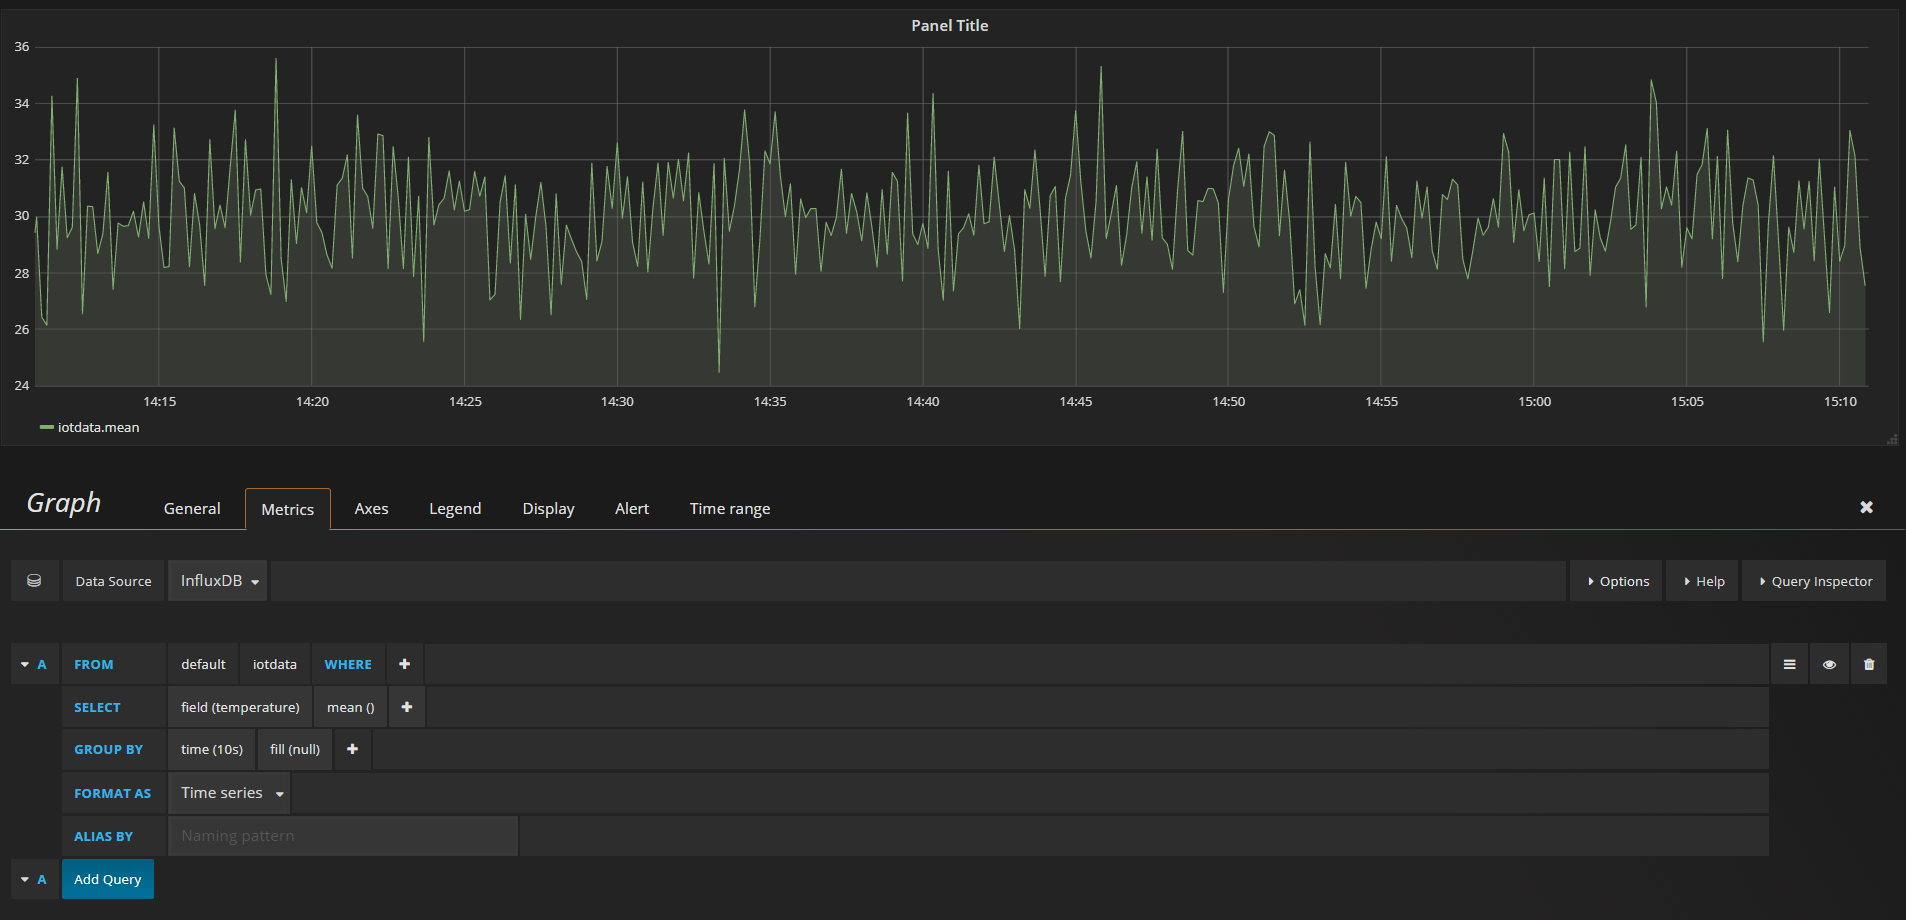Add a WHERE condition with plus icon
1906x920 pixels.
405,664
